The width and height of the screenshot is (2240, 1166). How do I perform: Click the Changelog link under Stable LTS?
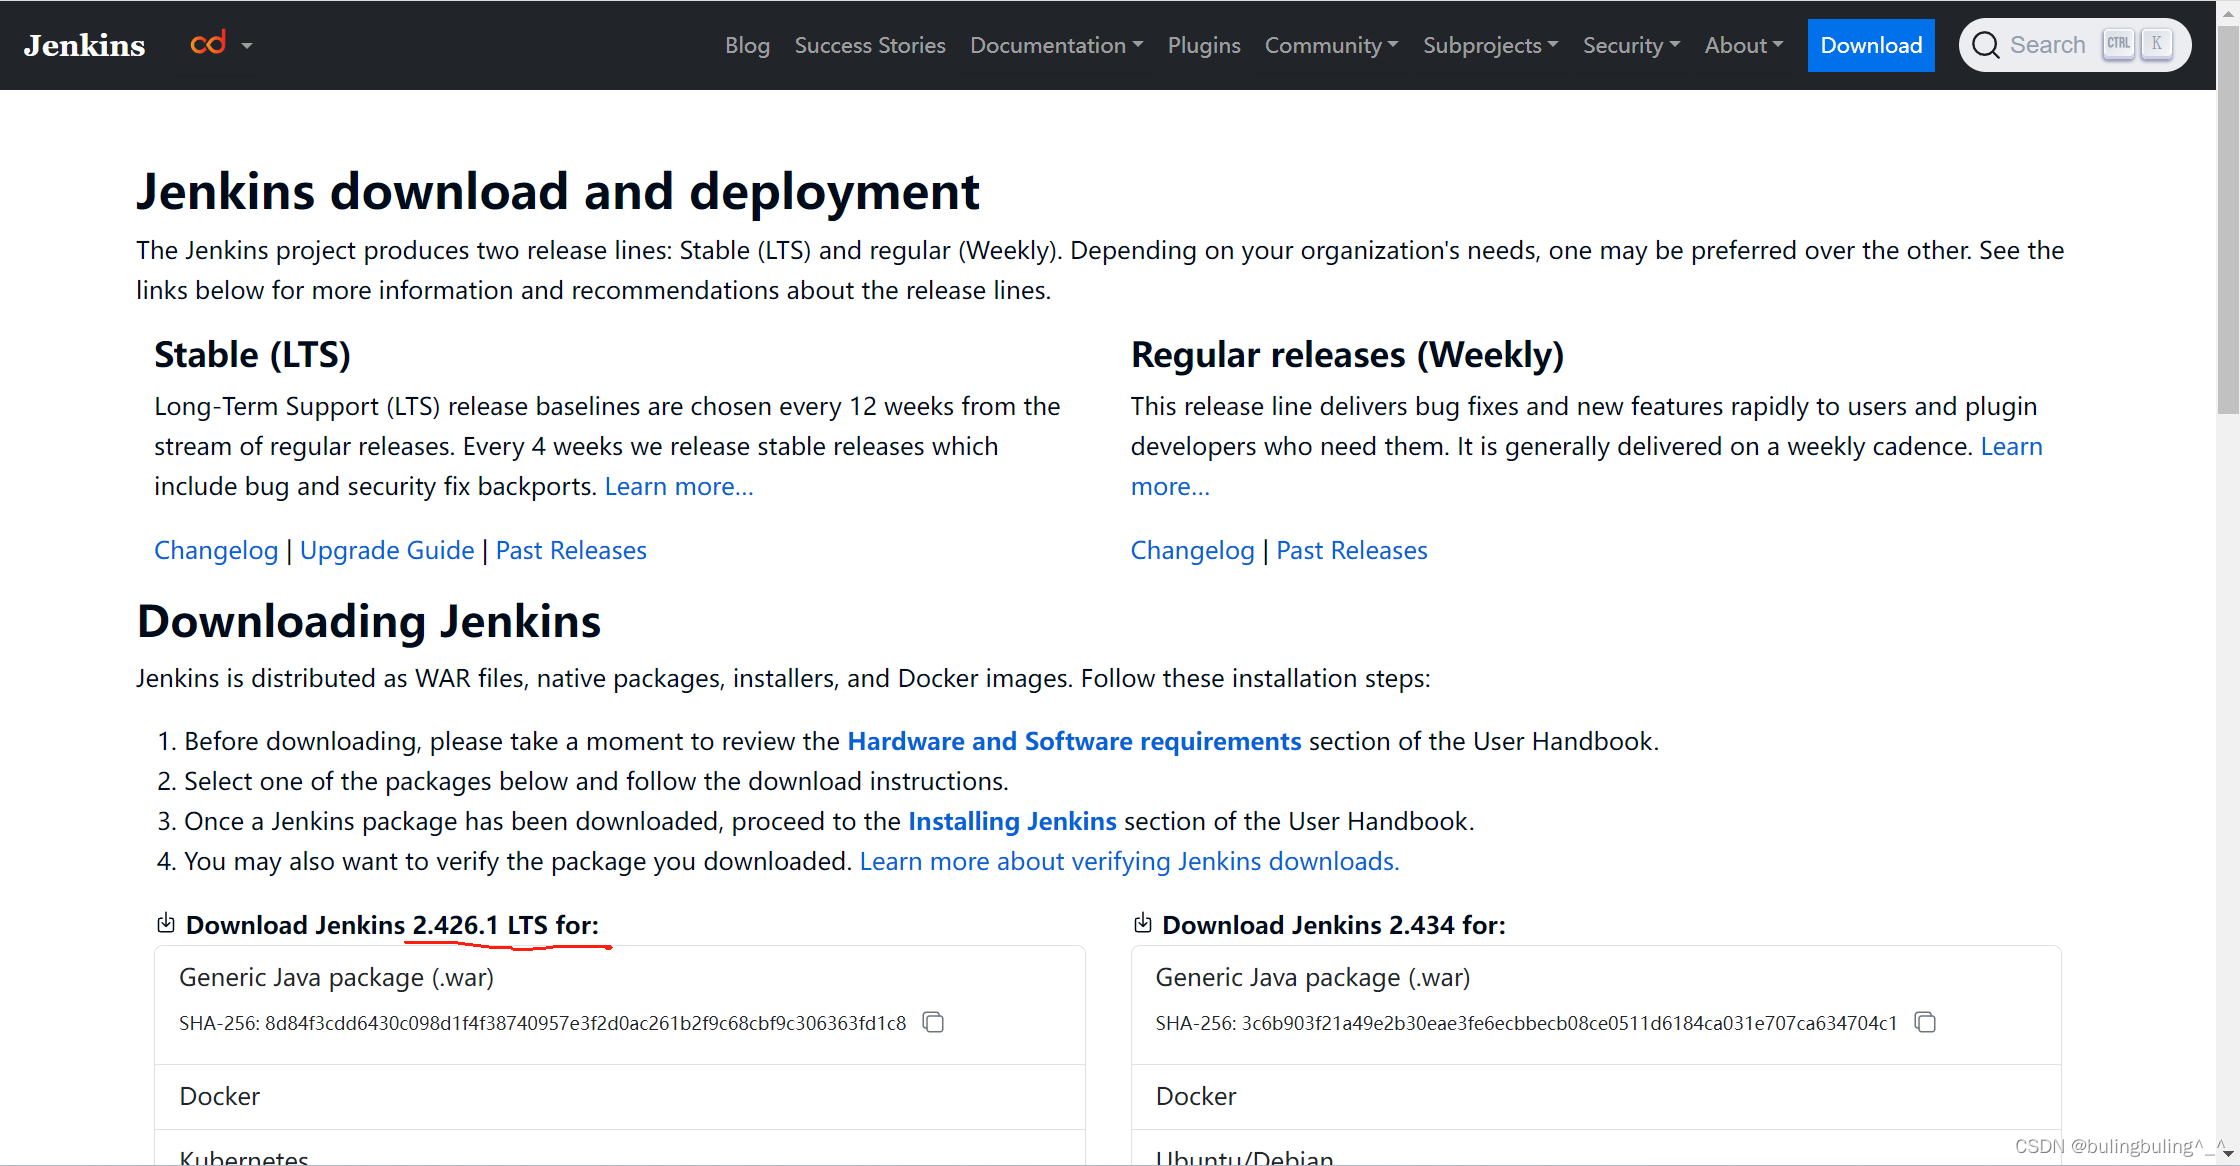[x=212, y=550]
